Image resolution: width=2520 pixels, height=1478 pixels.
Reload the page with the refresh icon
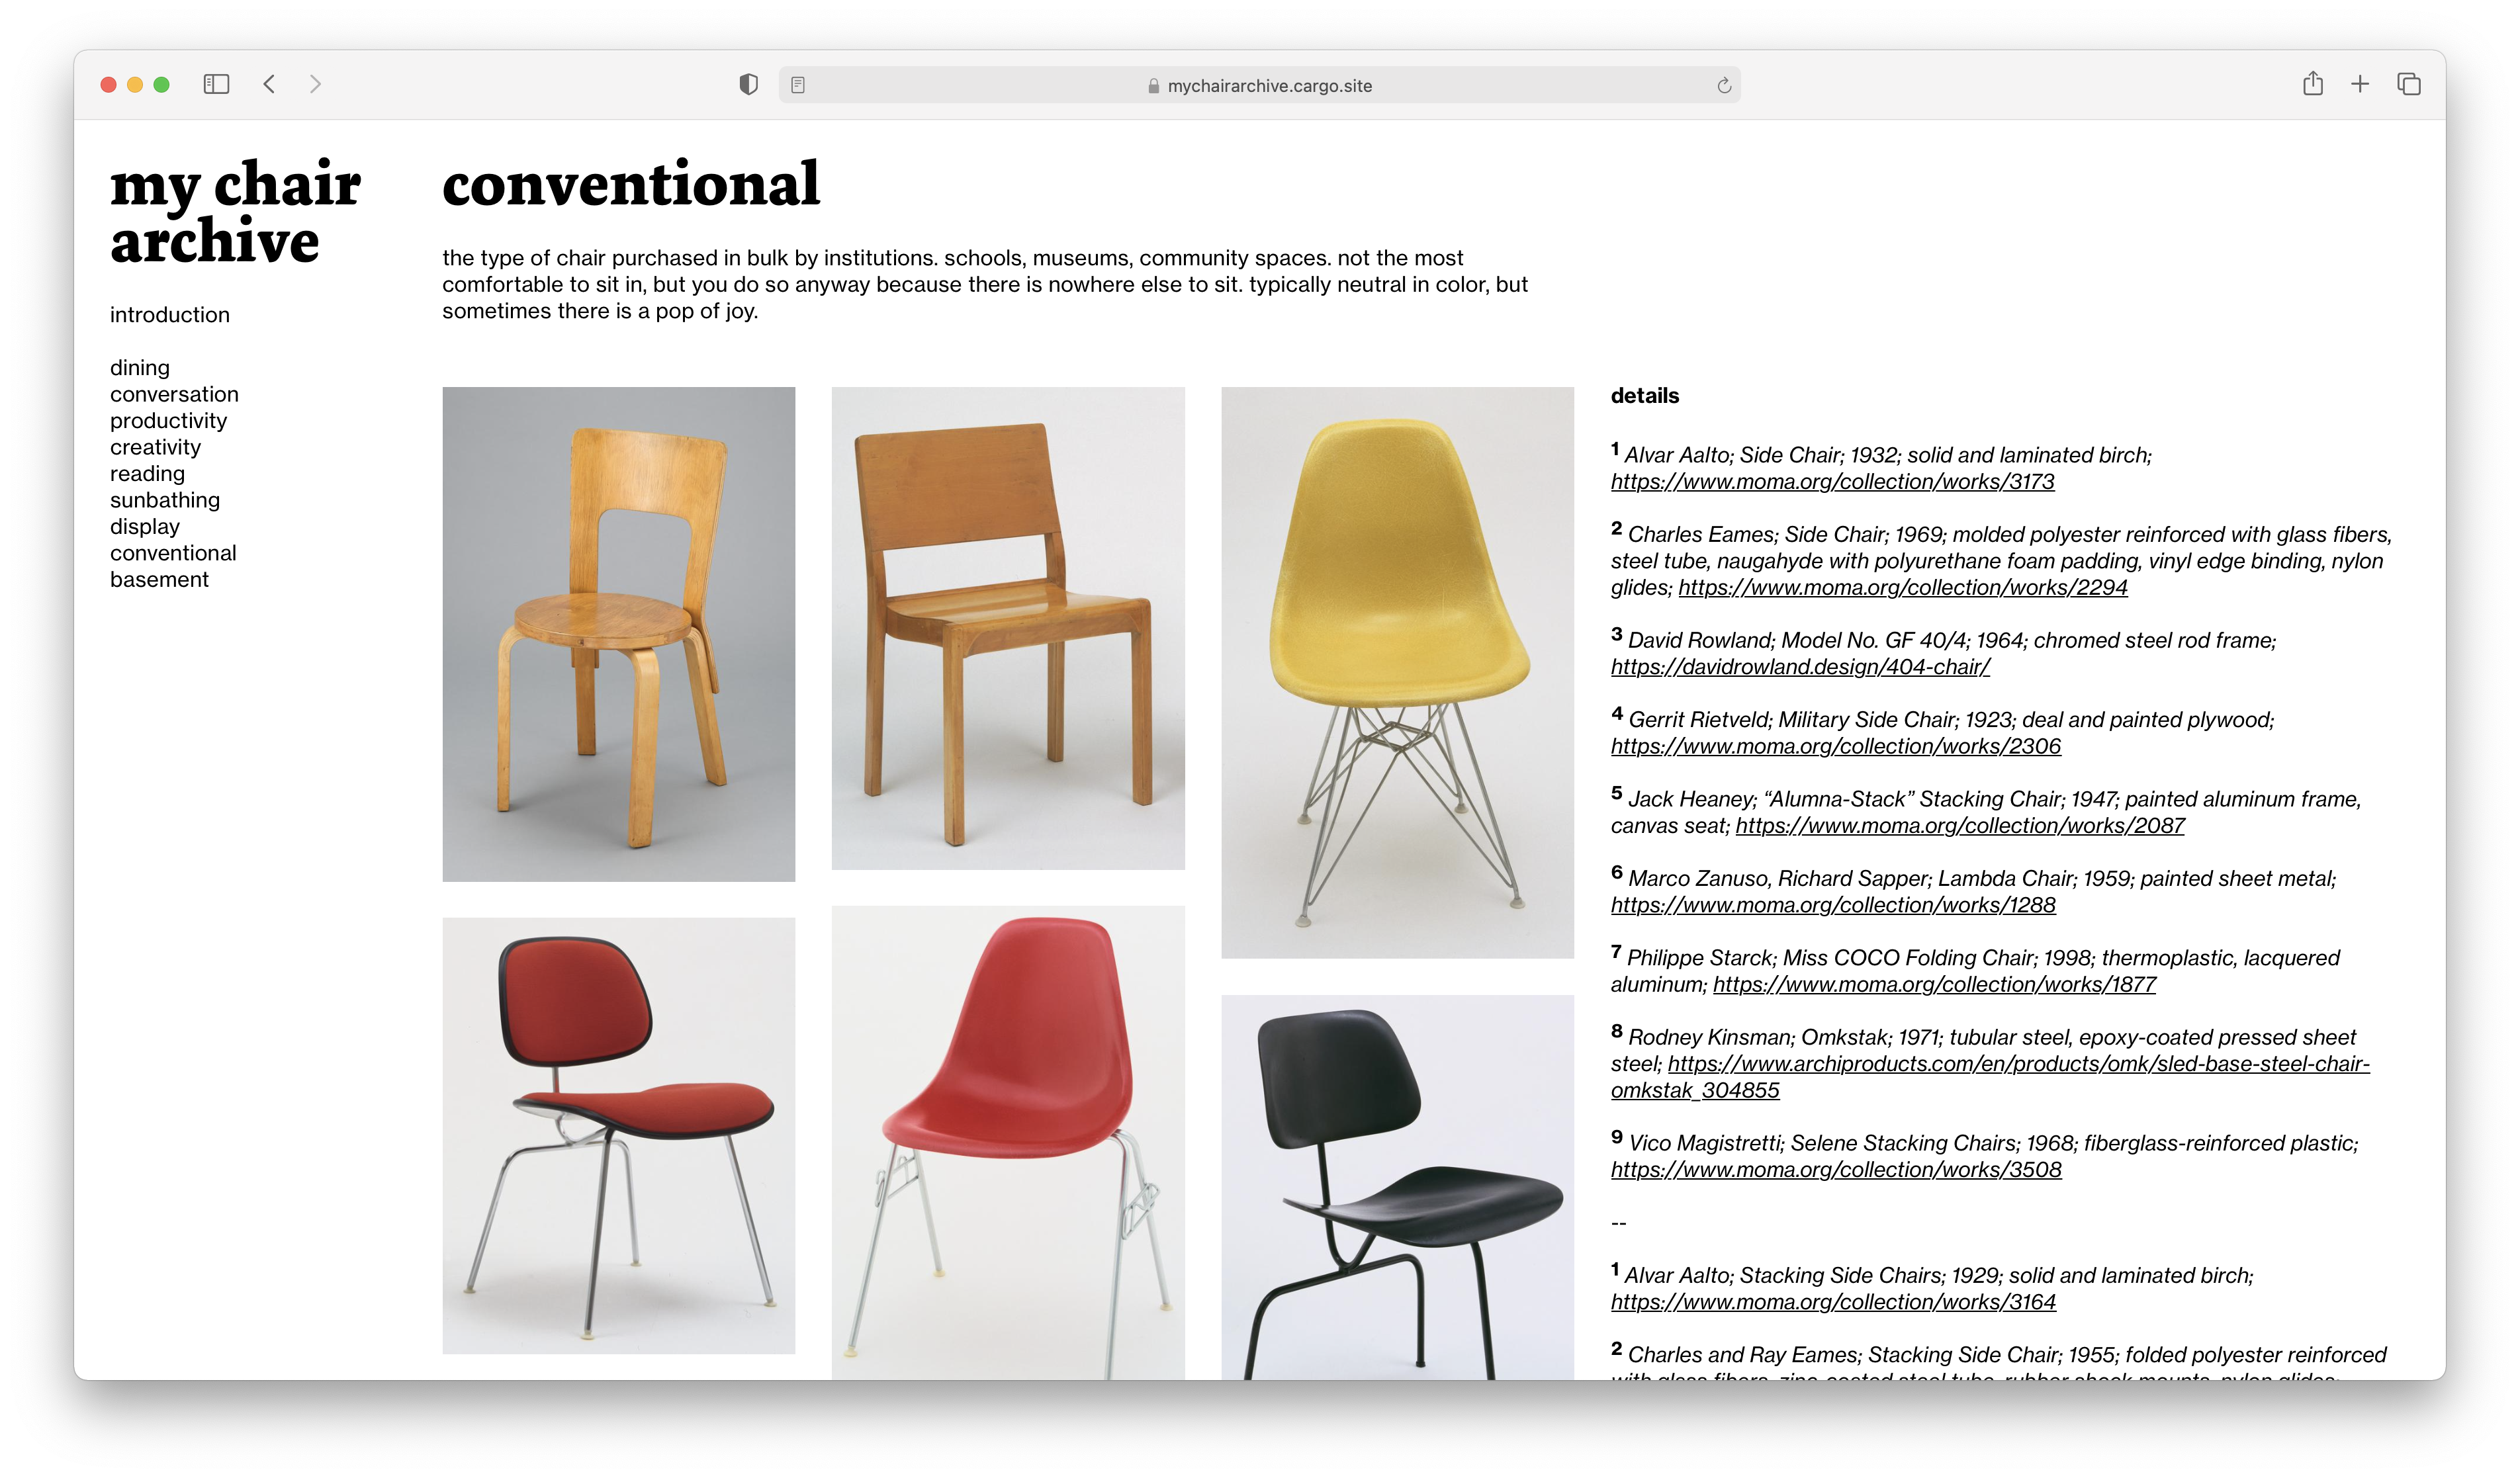click(1724, 86)
